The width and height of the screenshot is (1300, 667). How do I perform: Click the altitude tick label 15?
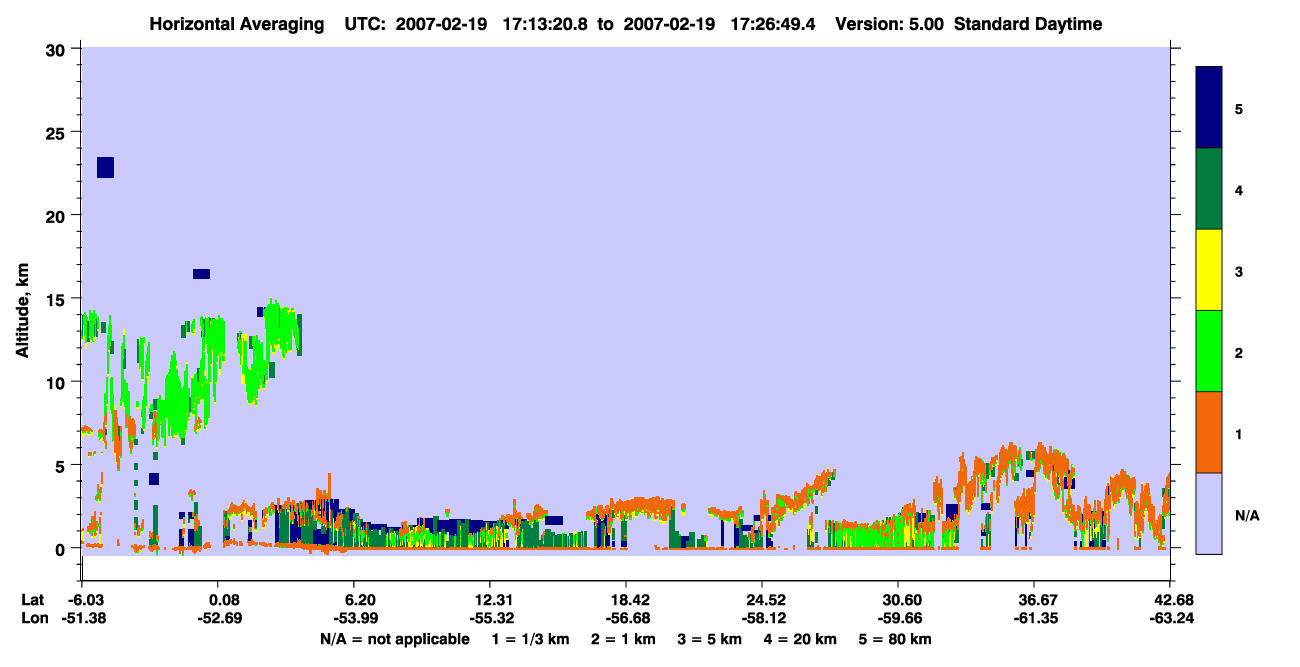click(x=58, y=298)
